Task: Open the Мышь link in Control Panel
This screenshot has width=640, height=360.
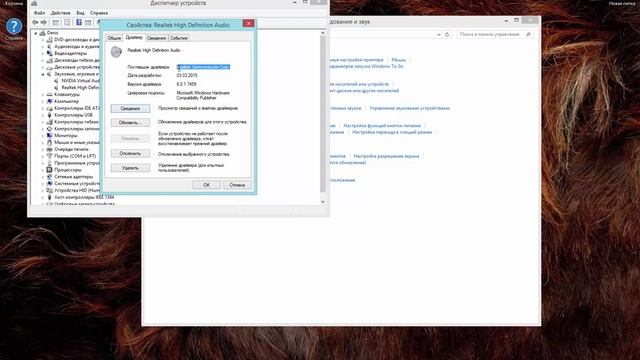Action: 399,60
